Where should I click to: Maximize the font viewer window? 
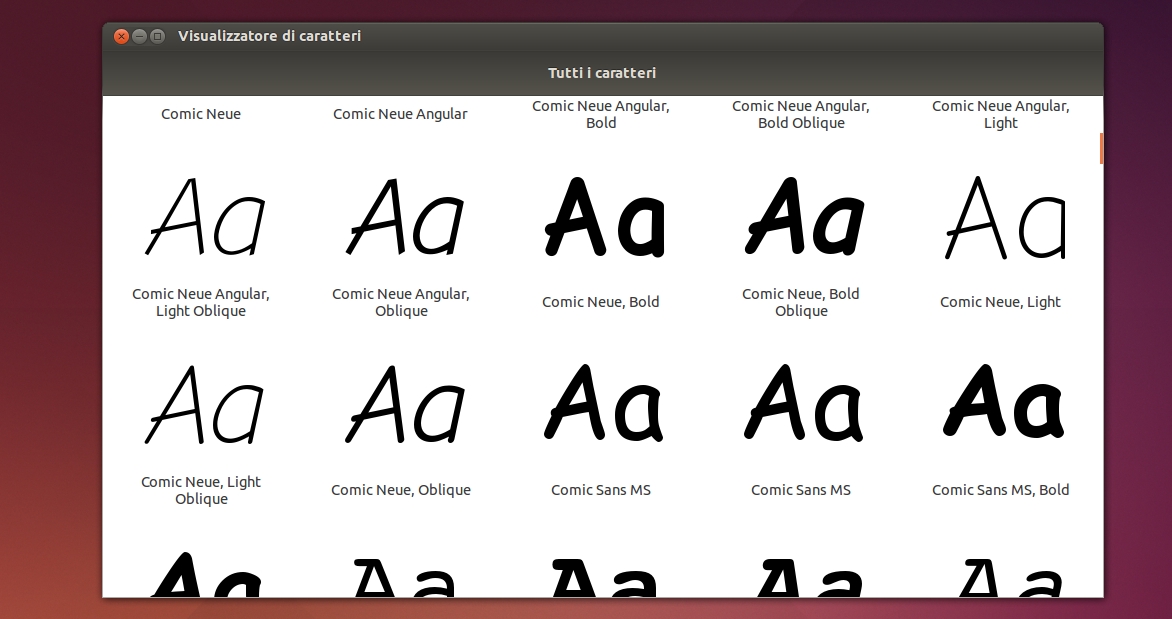(158, 36)
